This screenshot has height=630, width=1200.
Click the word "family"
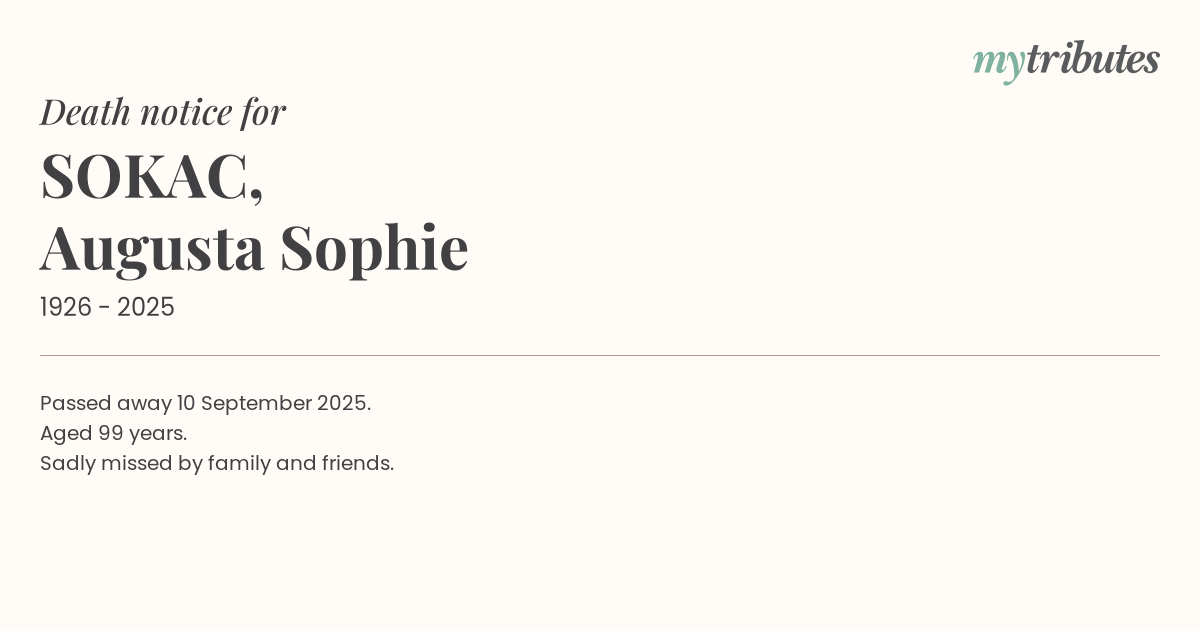[x=239, y=463]
